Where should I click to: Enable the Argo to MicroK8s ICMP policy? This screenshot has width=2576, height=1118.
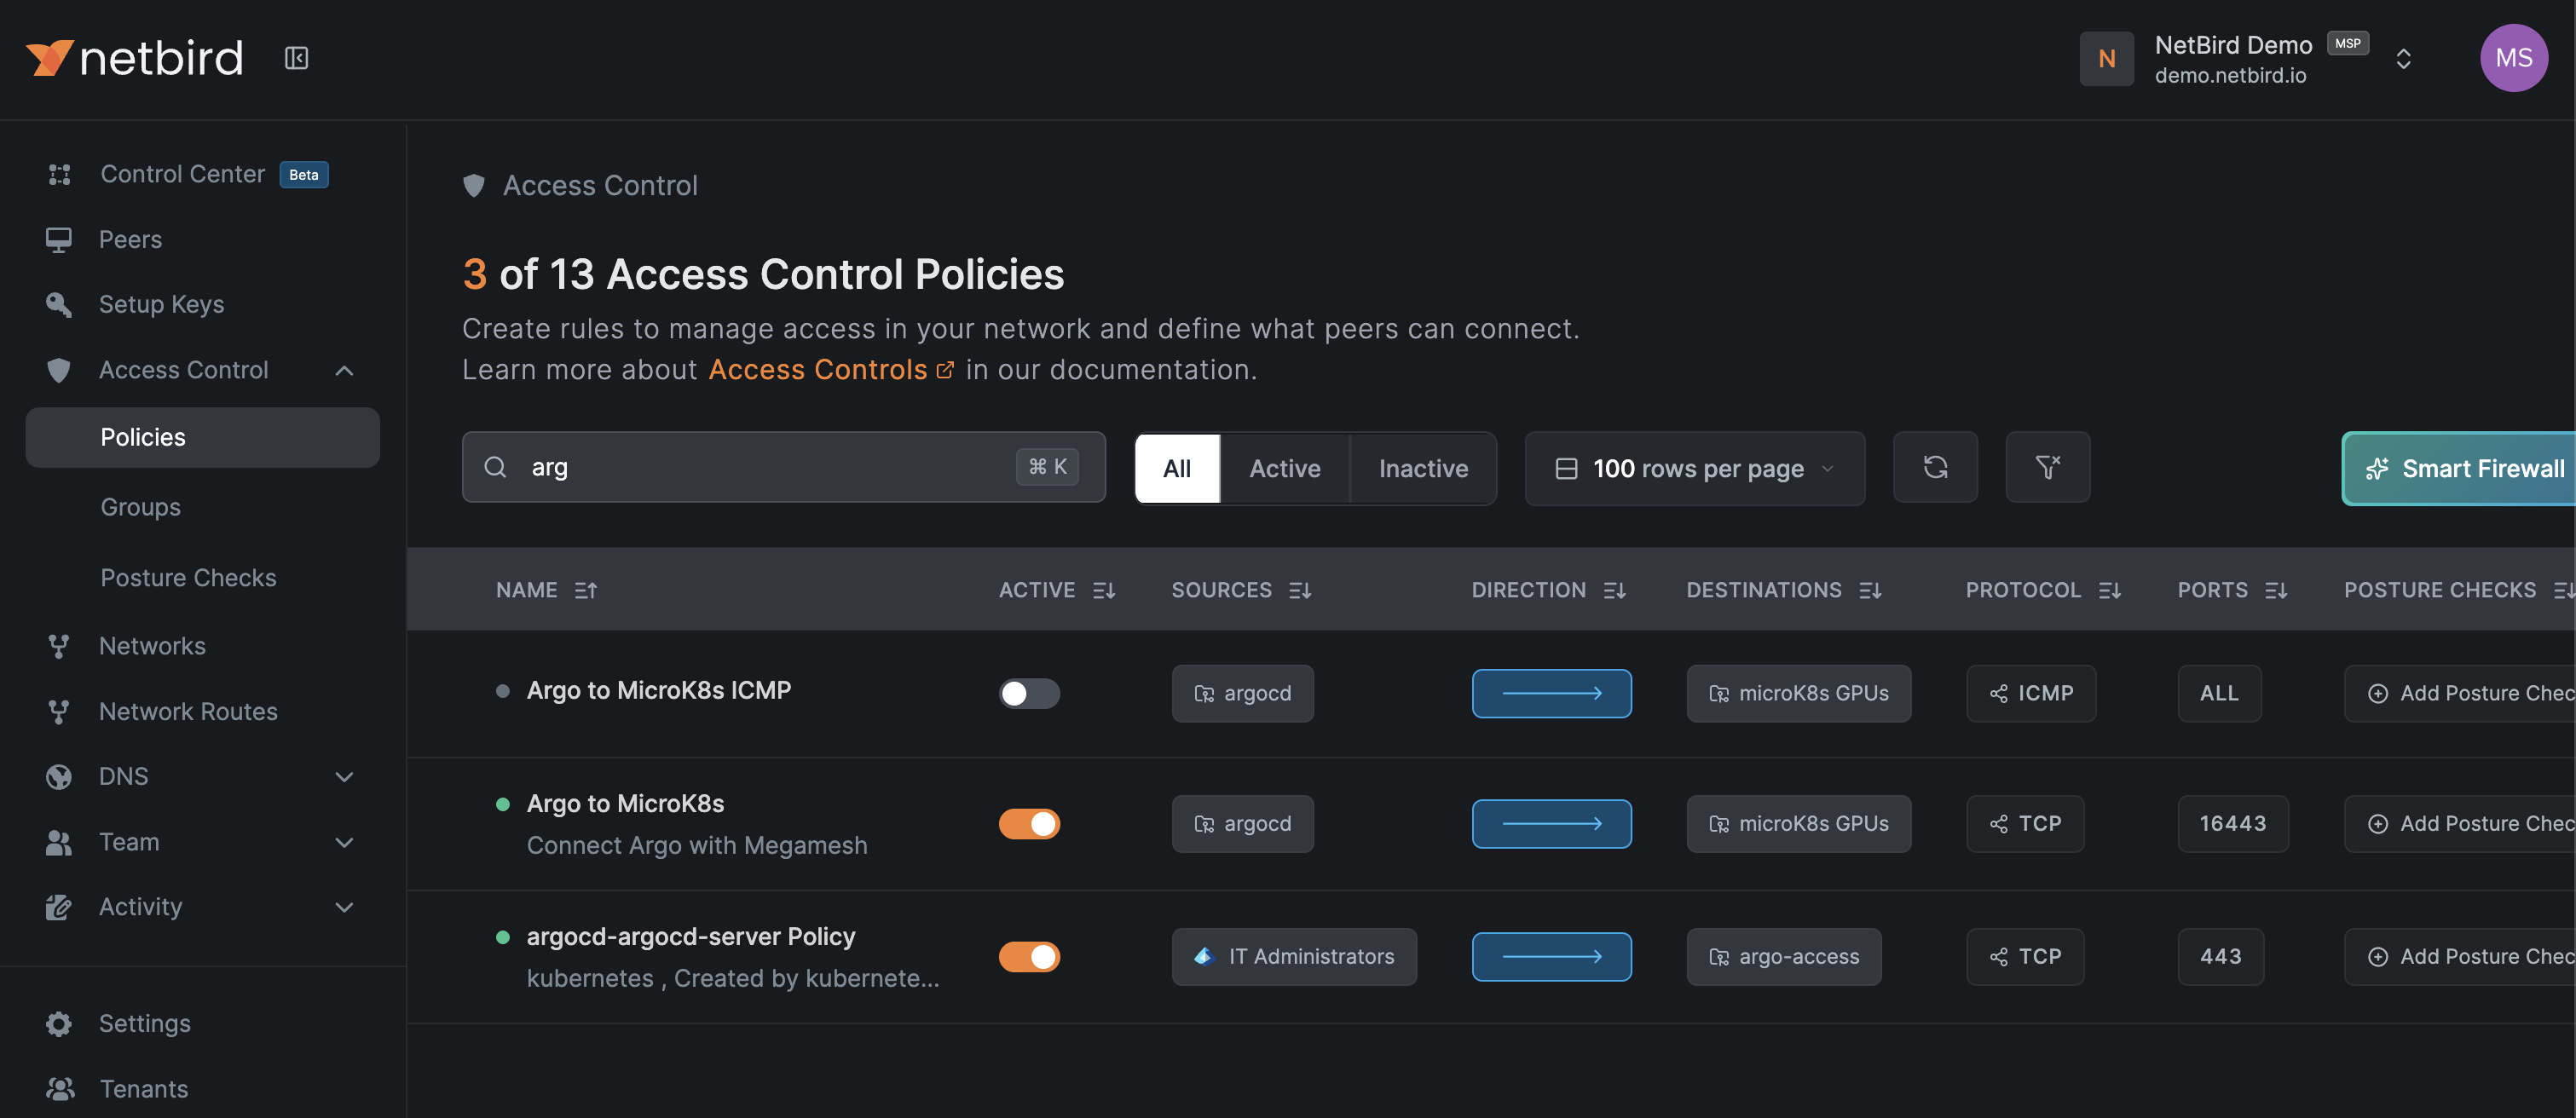(x=1029, y=693)
